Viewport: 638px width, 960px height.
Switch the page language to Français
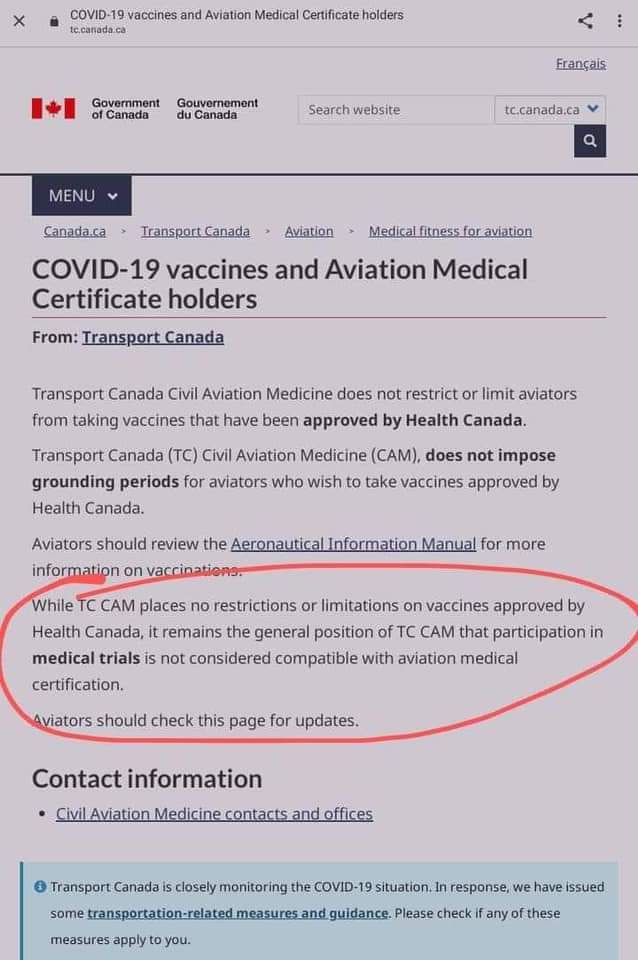(580, 63)
